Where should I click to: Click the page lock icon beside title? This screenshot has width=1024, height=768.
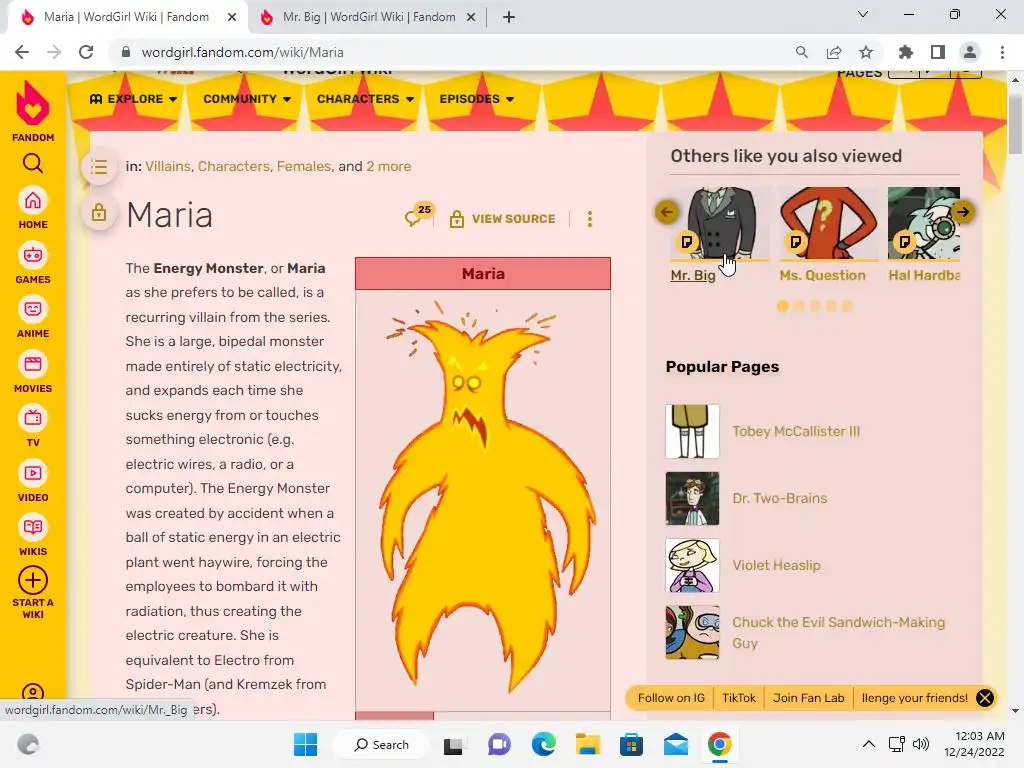point(99,212)
